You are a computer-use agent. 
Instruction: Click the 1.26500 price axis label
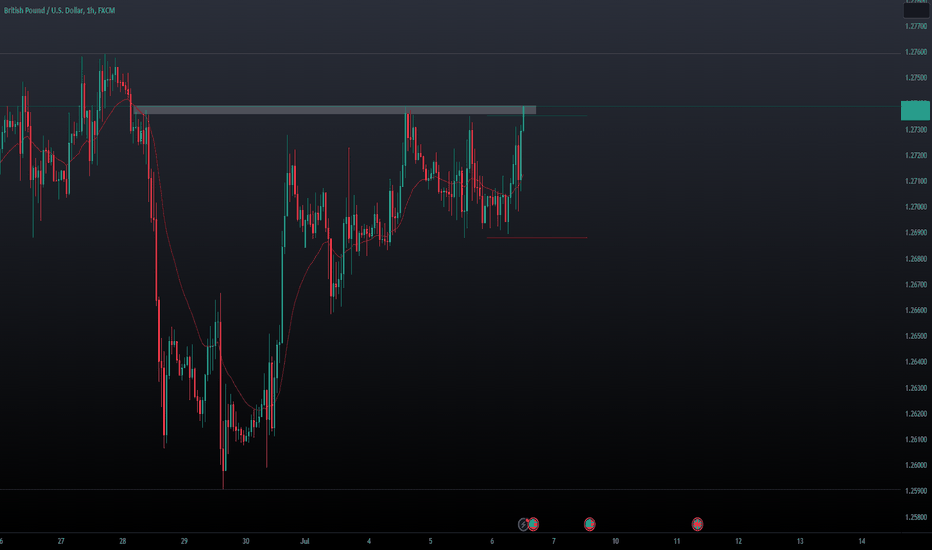pos(916,336)
